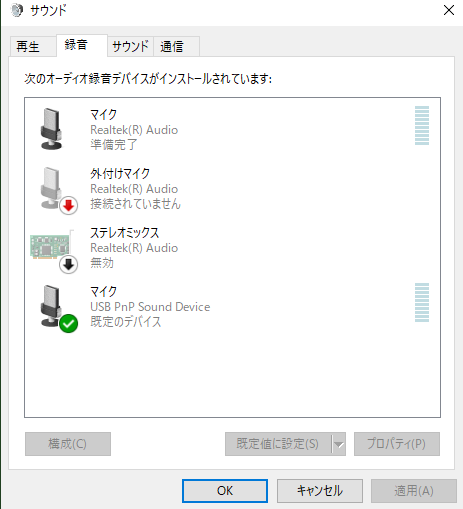Click the red down-arrow unplugged badge
Screen dimensions: 463x509
click(69, 206)
